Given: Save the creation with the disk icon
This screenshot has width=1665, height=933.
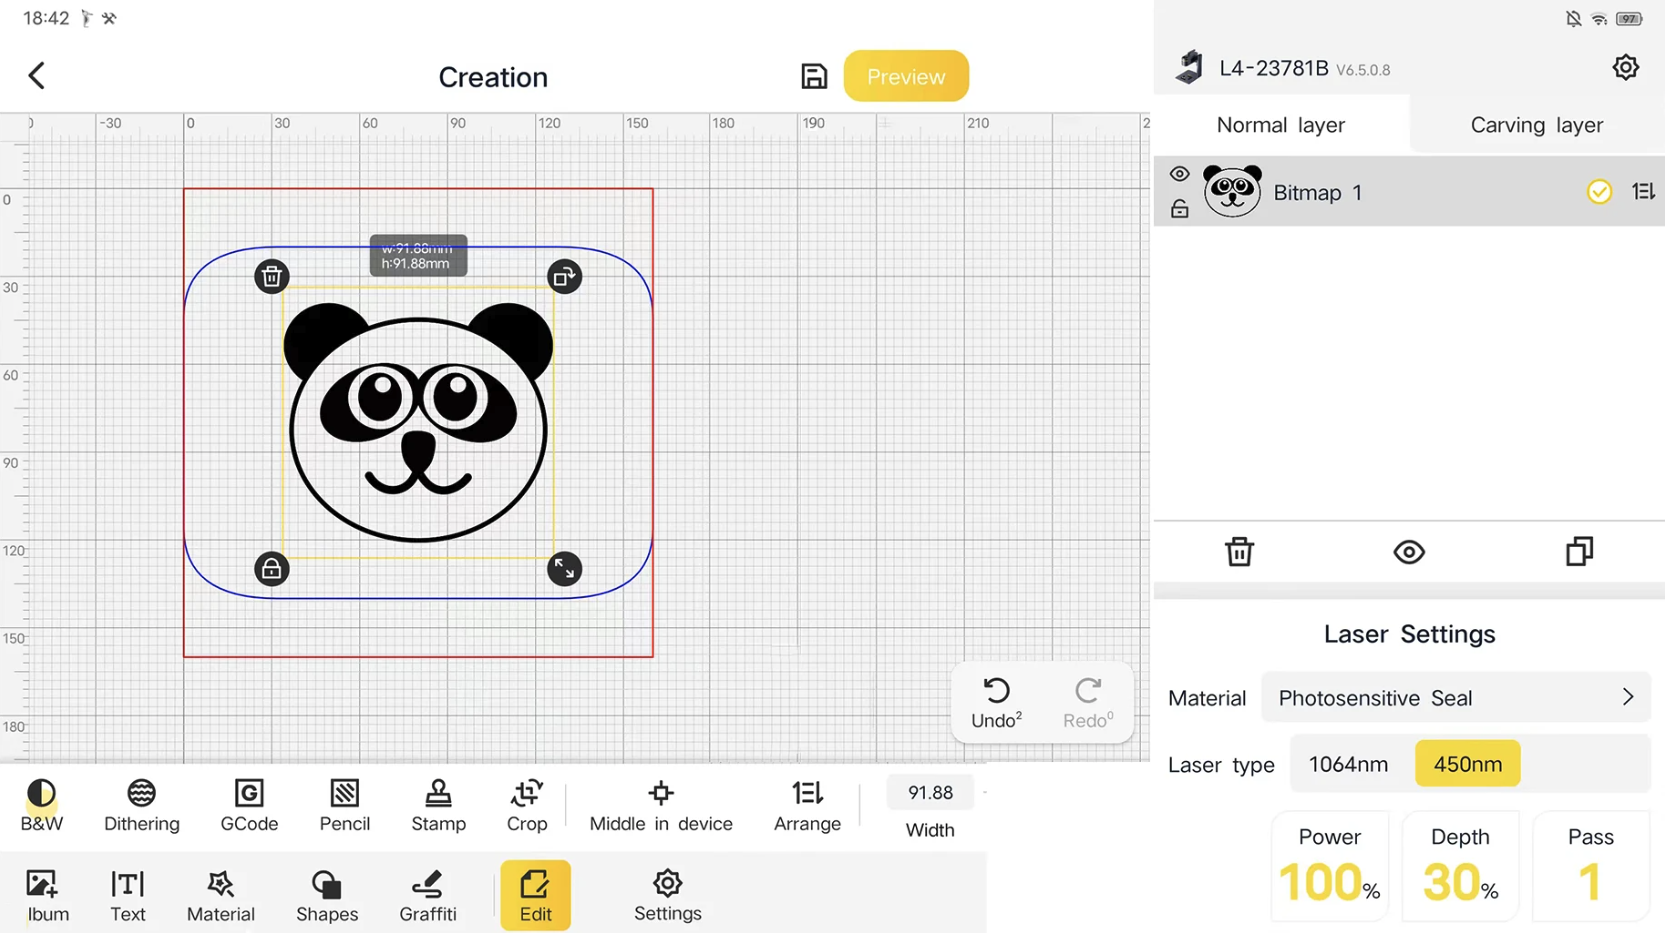Looking at the screenshot, I should 814,76.
